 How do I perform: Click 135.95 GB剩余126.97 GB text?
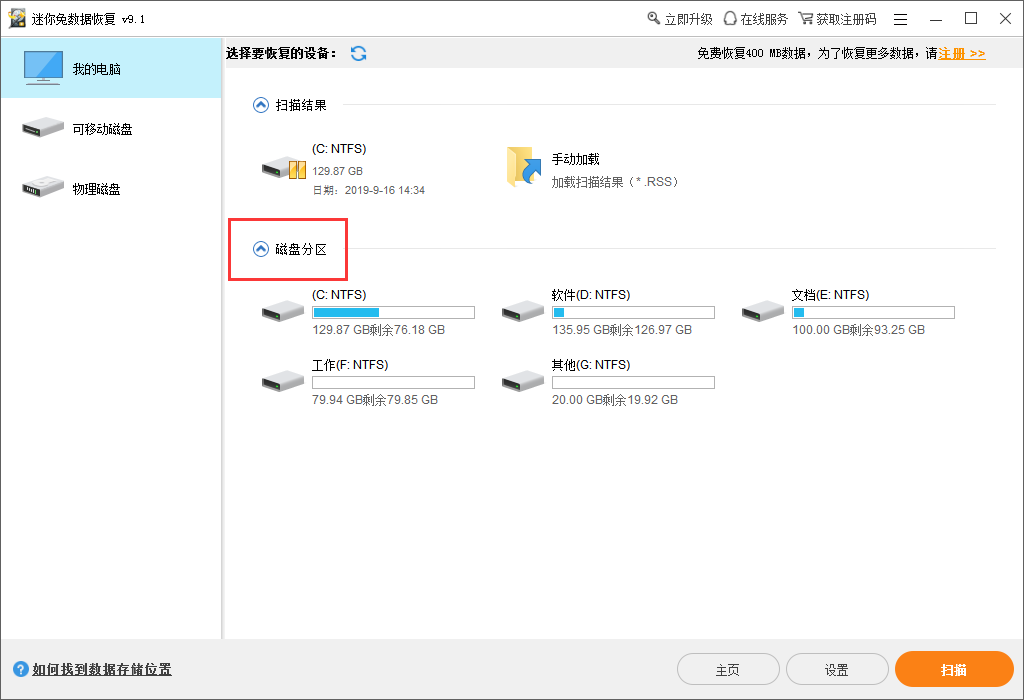[x=622, y=330]
